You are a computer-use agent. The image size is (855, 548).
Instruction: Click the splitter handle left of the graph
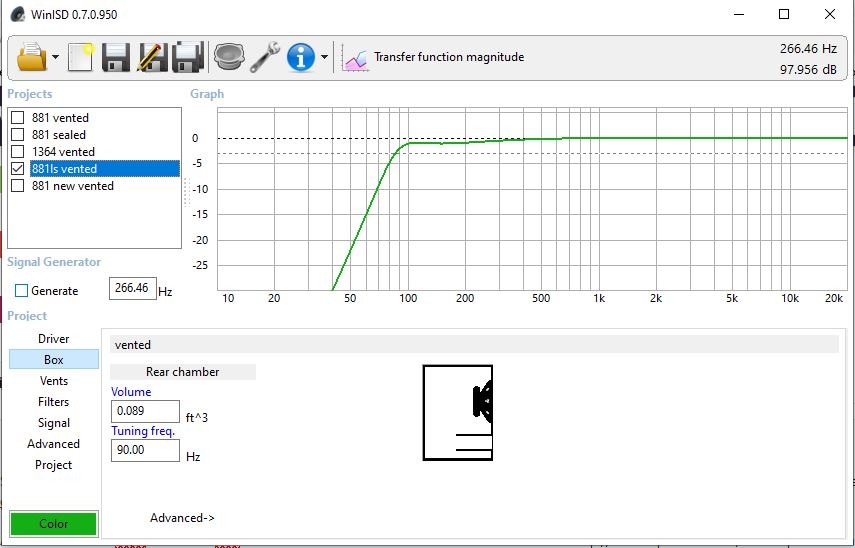(x=186, y=192)
